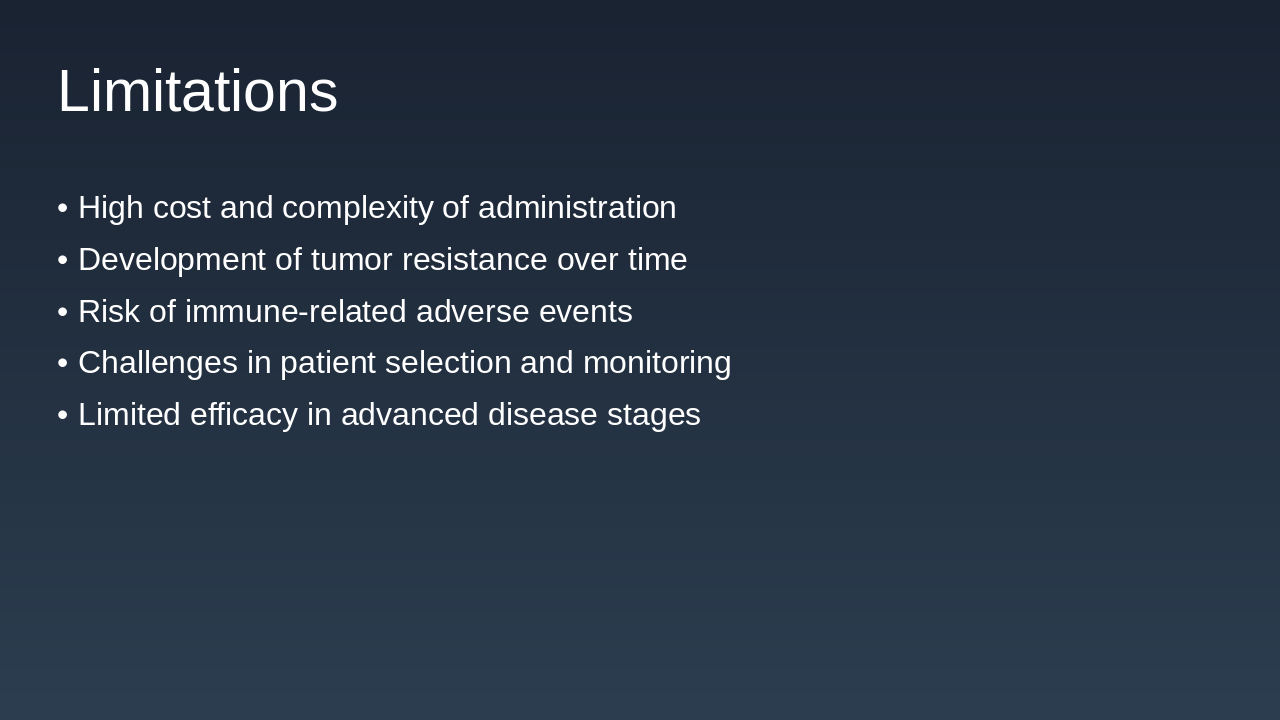Click the "Challenges in patient selection" bullet line
1280x720 pixels.
[x=404, y=362]
